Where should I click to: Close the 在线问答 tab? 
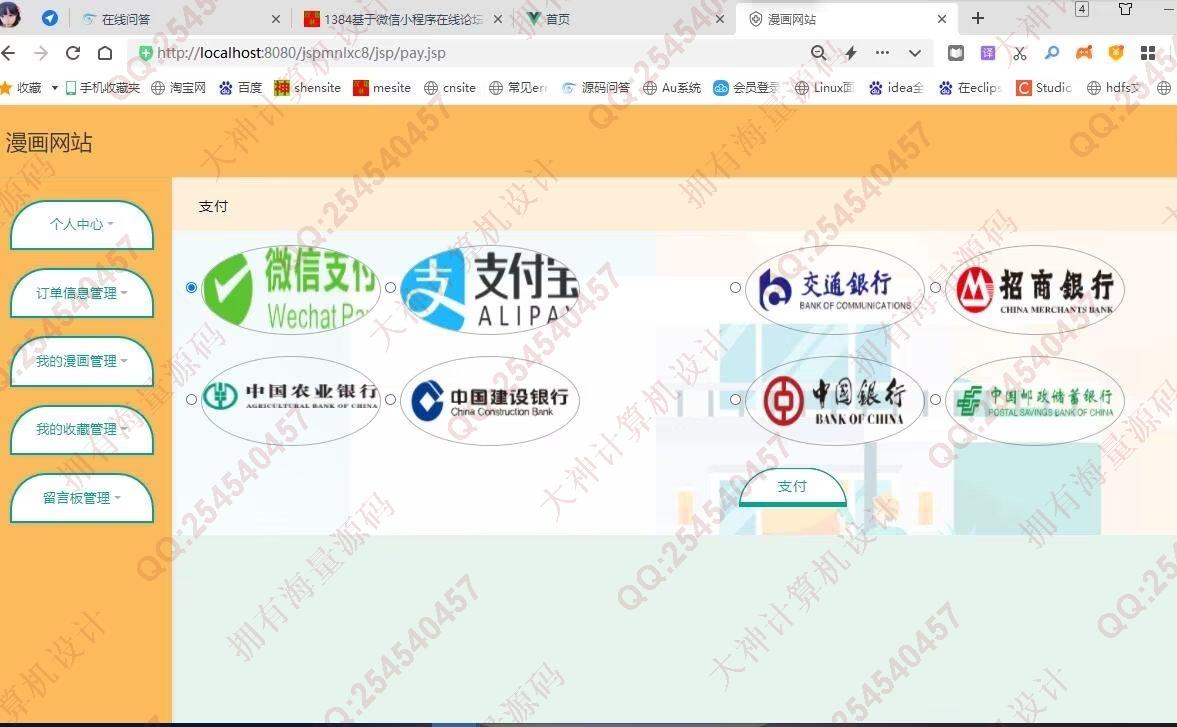275,19
